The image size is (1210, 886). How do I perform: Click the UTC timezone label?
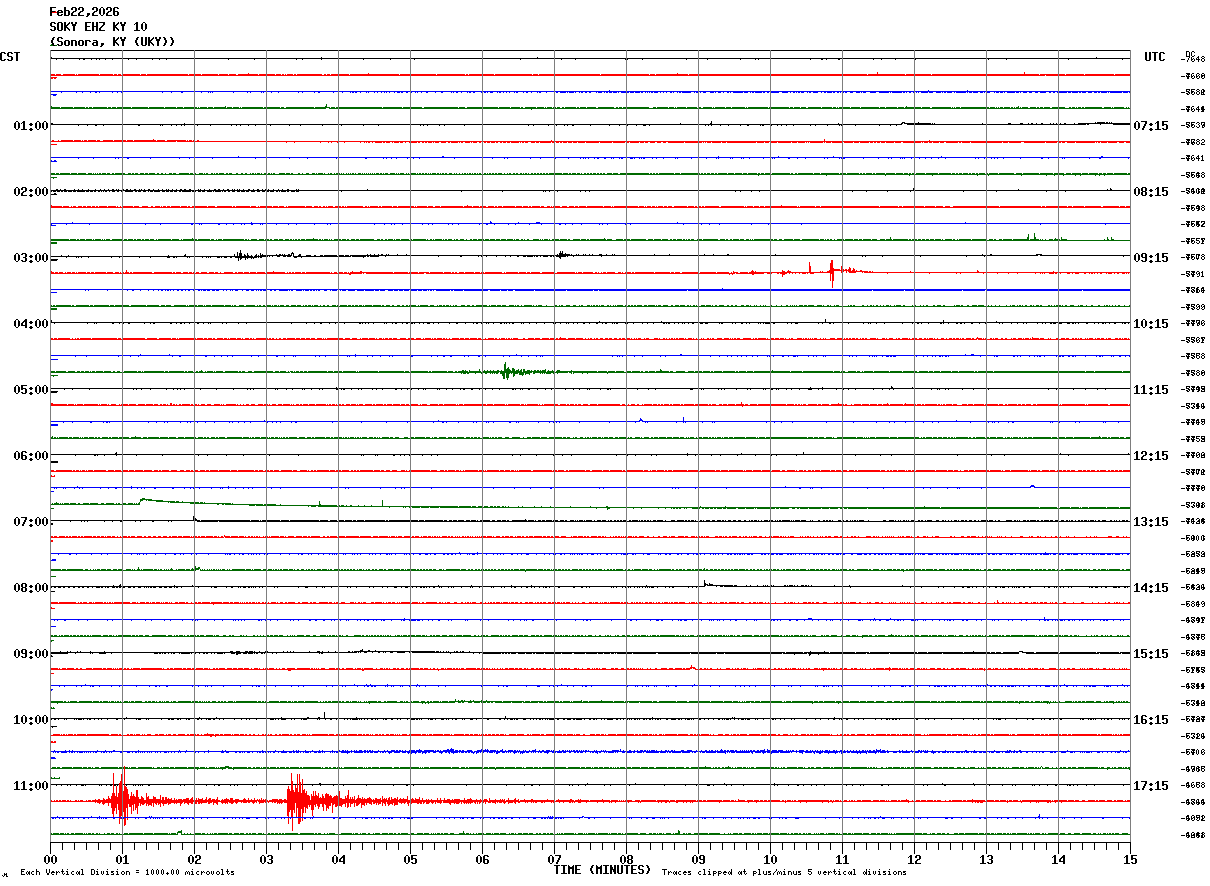pos(1155,57)
